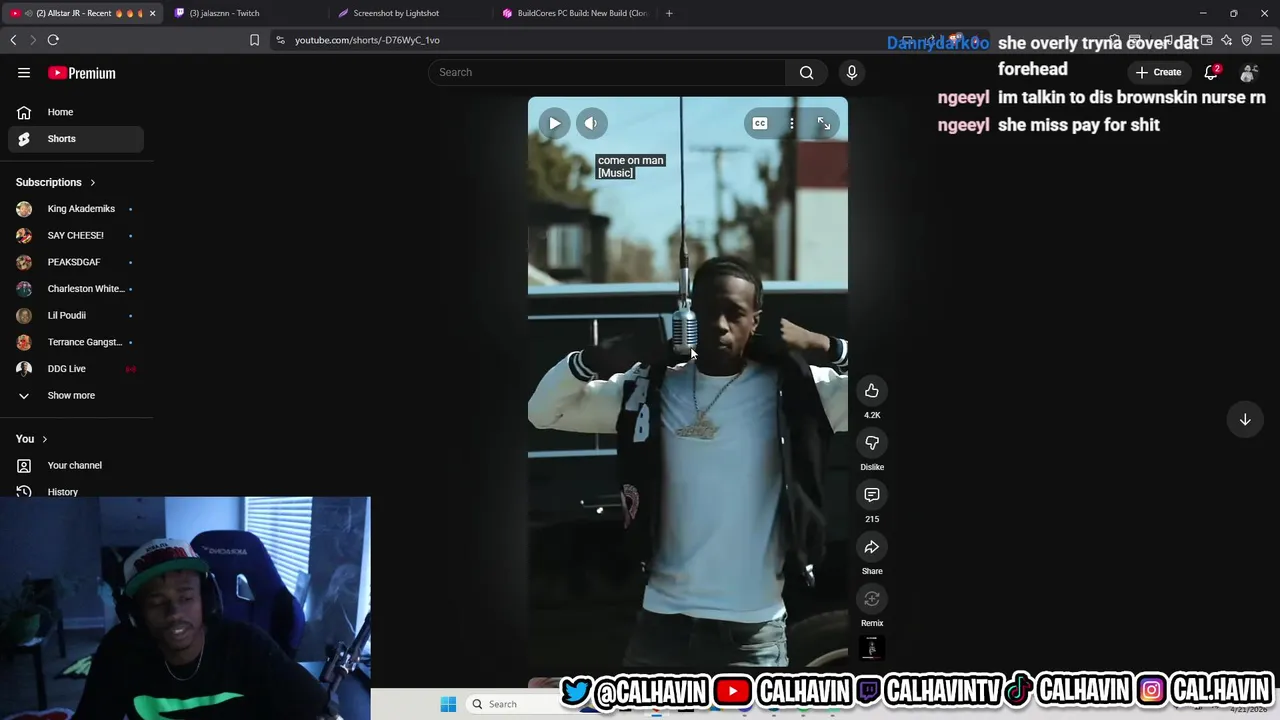
Task: Open the Short's three-dot more options
Action: [x=792, y=123]
